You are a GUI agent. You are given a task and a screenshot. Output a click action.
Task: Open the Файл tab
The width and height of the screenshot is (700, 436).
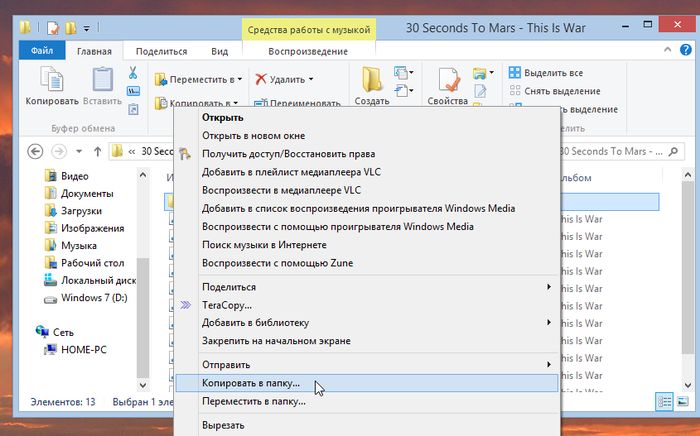42,51
